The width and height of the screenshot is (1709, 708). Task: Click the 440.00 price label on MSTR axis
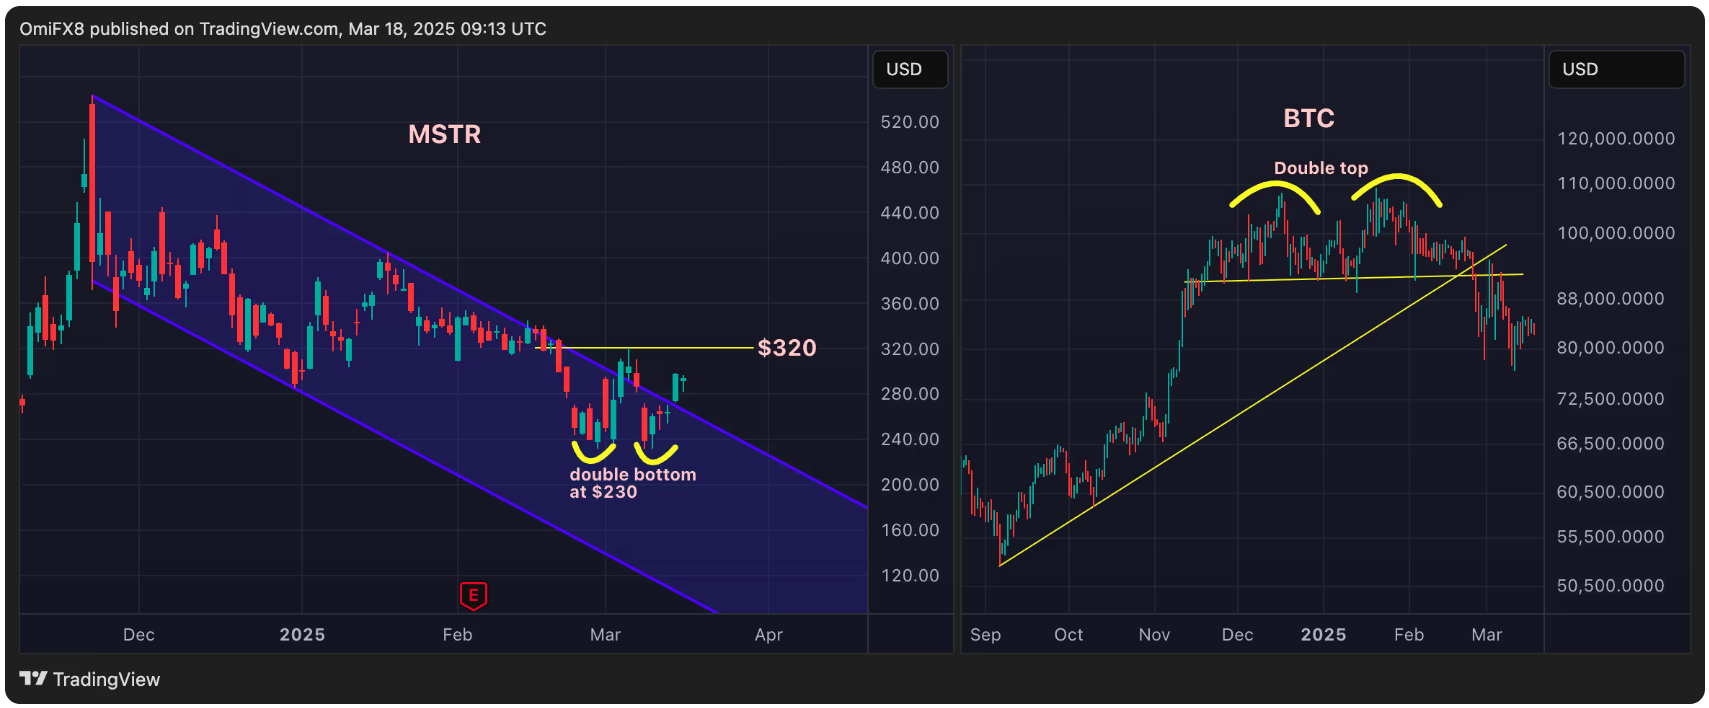tap(910, 213)
